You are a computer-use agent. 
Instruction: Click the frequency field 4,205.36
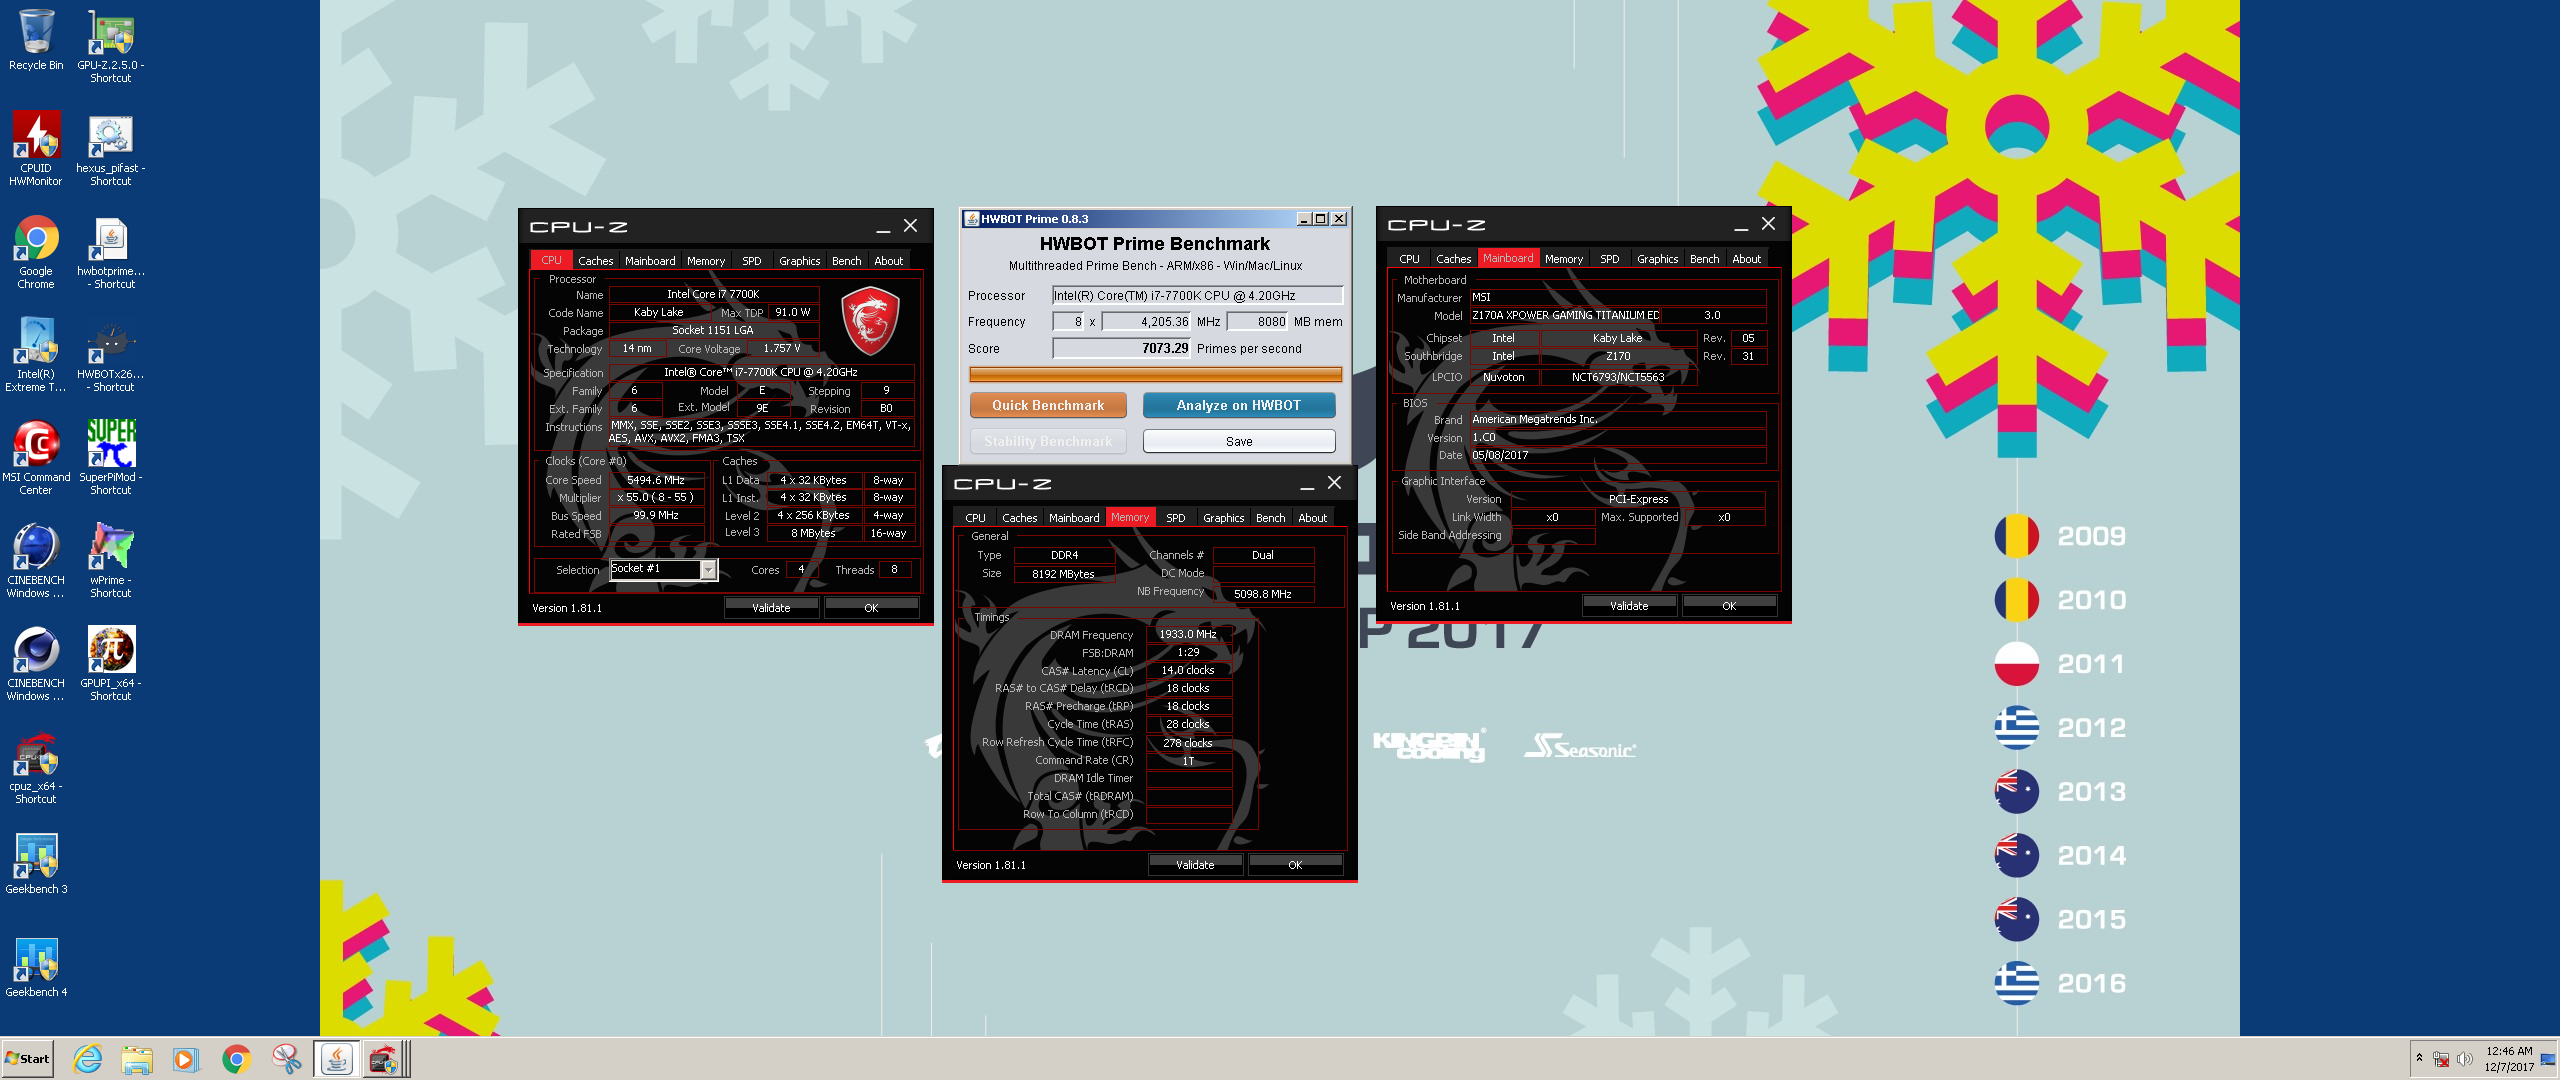(1147, 322)
